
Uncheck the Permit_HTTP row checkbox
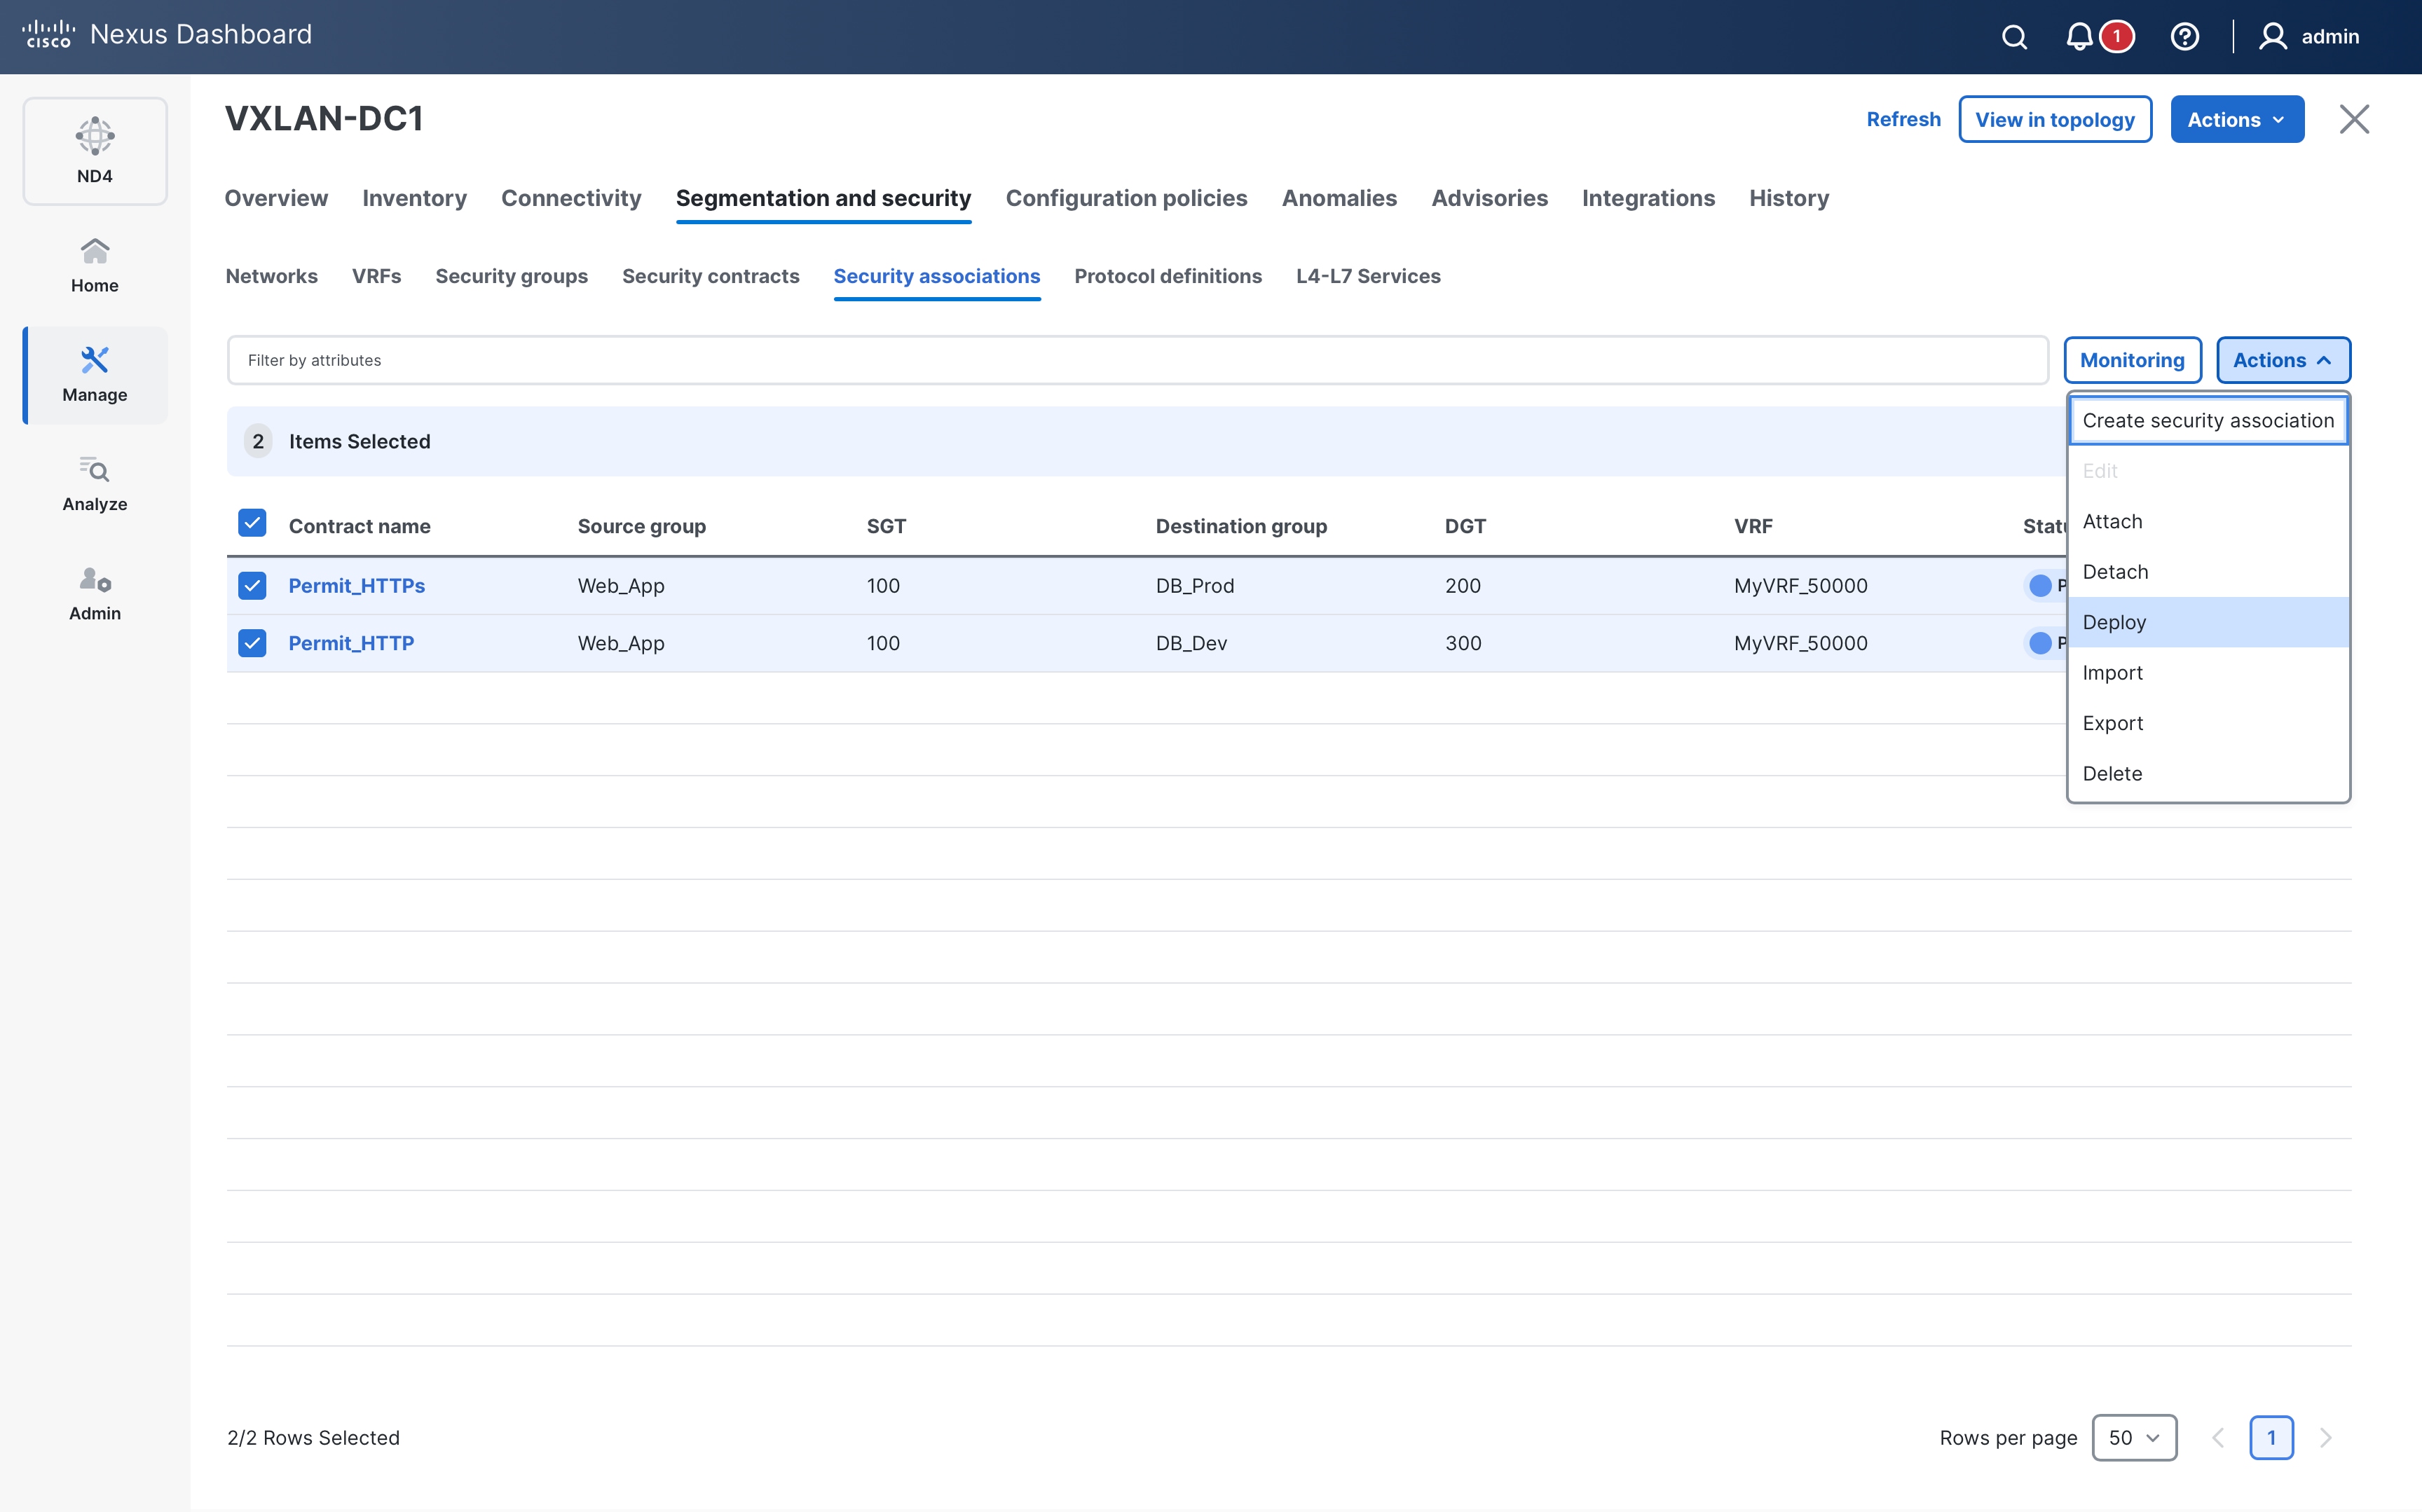click(252, 643)
